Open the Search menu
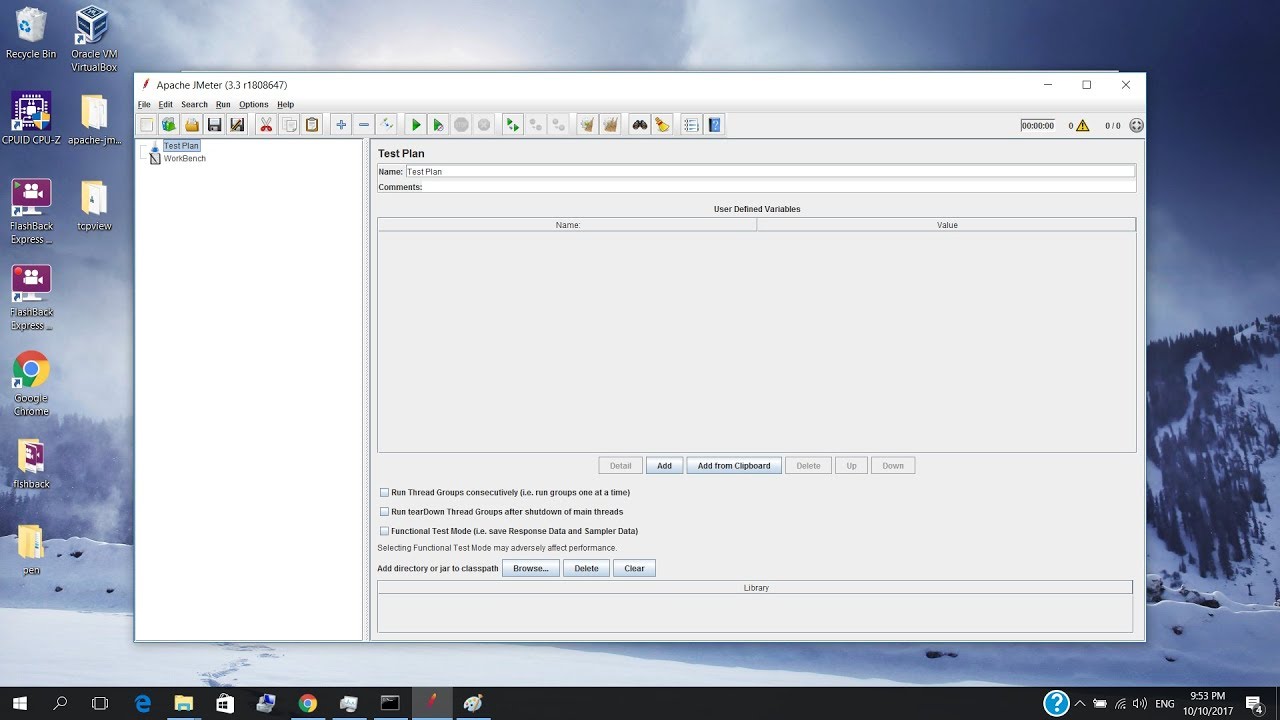This screenshot has width=1280, height=720. [194, 104]
